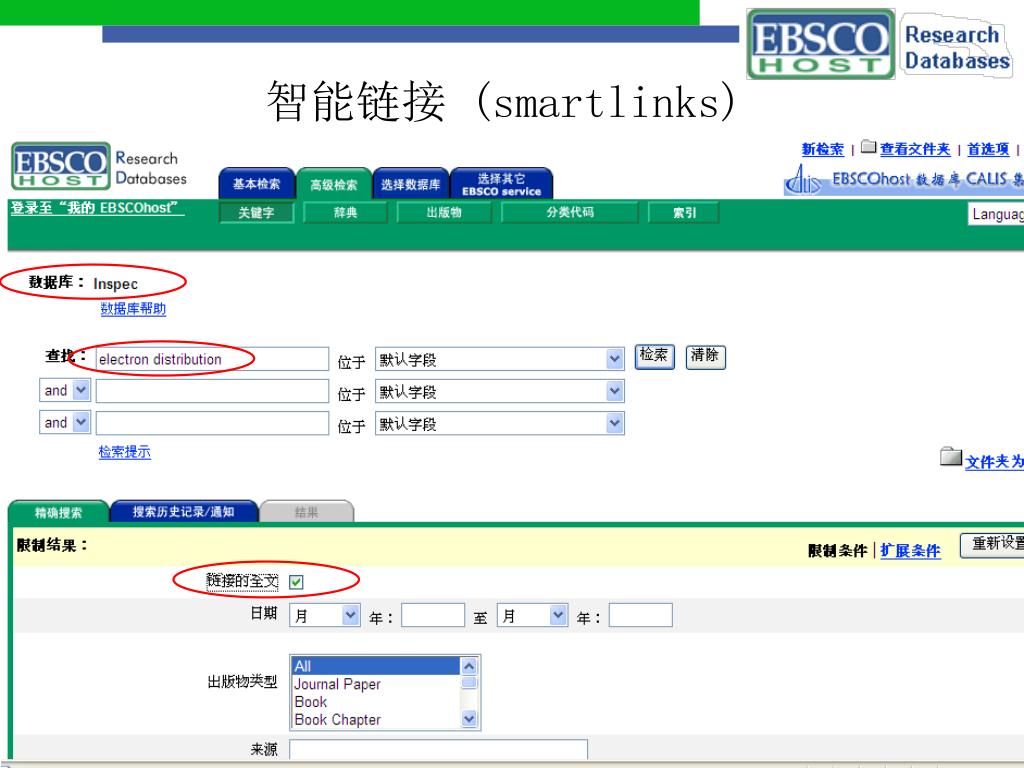
Task: Click the 扩展条件 link
Action: pos(910,551)
